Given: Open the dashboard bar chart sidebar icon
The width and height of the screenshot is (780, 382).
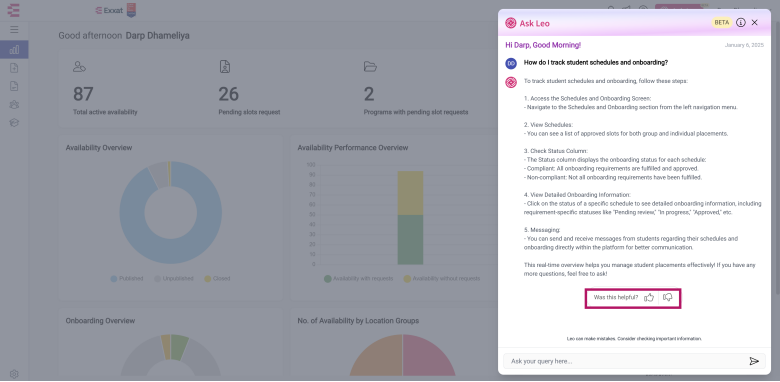Looking at the screenshot, I should point(14,50).
